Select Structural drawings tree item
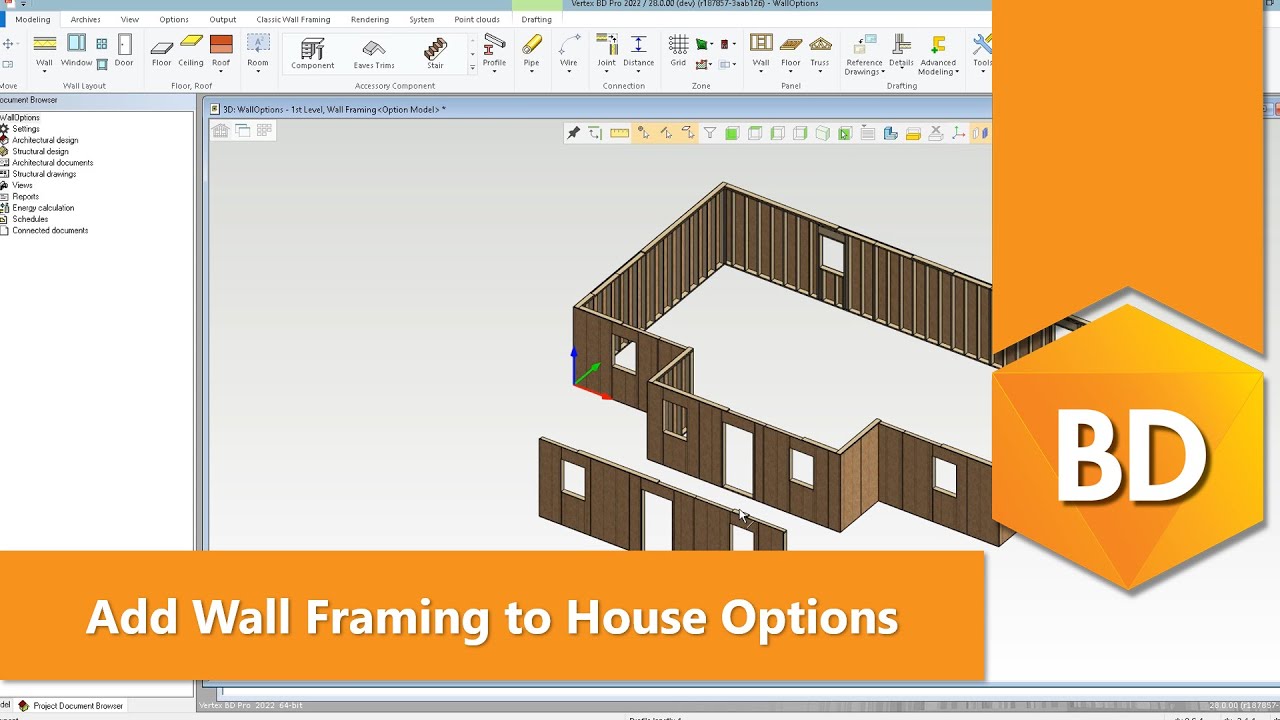Viewport: 1280px width, 720px height. point(44,174)
